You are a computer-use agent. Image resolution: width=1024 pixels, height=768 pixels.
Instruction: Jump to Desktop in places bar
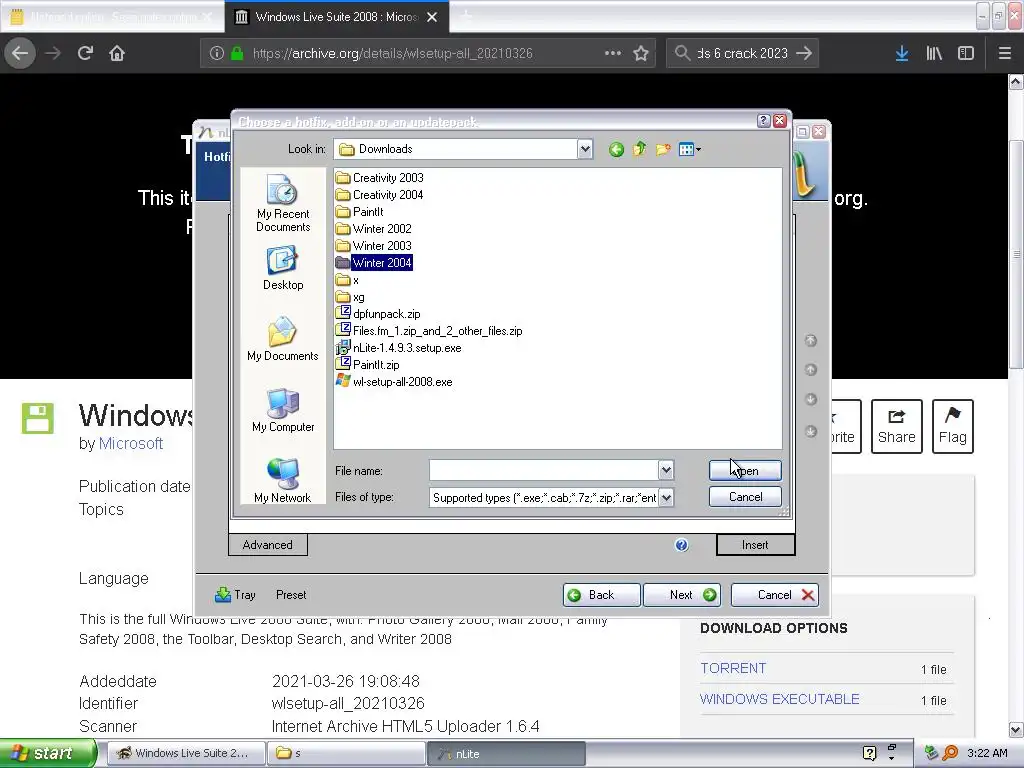point(283,268)
